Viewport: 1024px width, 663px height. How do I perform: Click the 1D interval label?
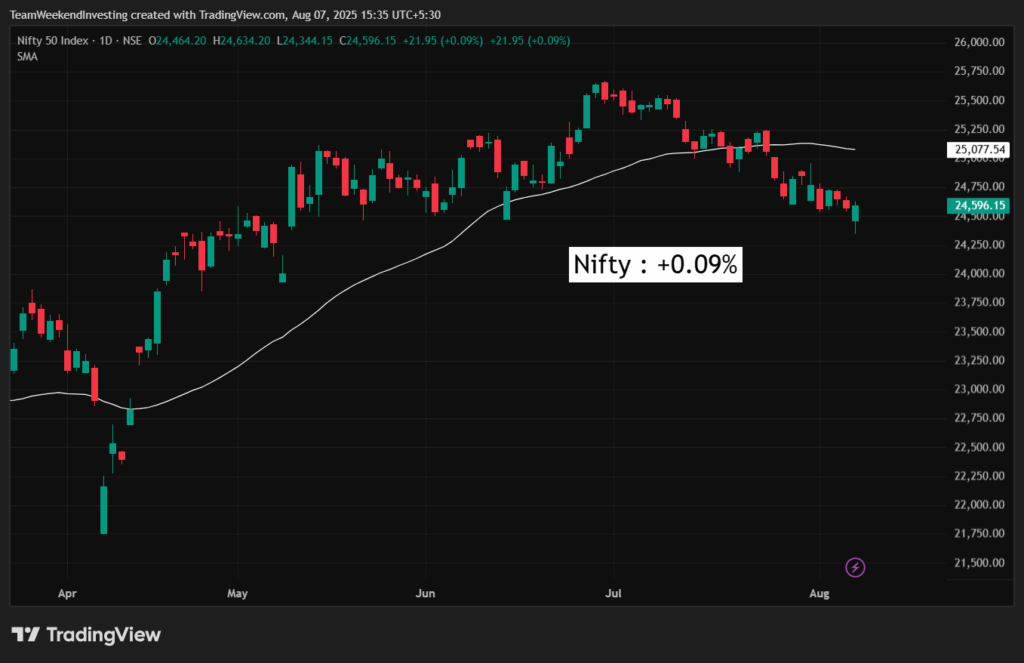point(106,40)
